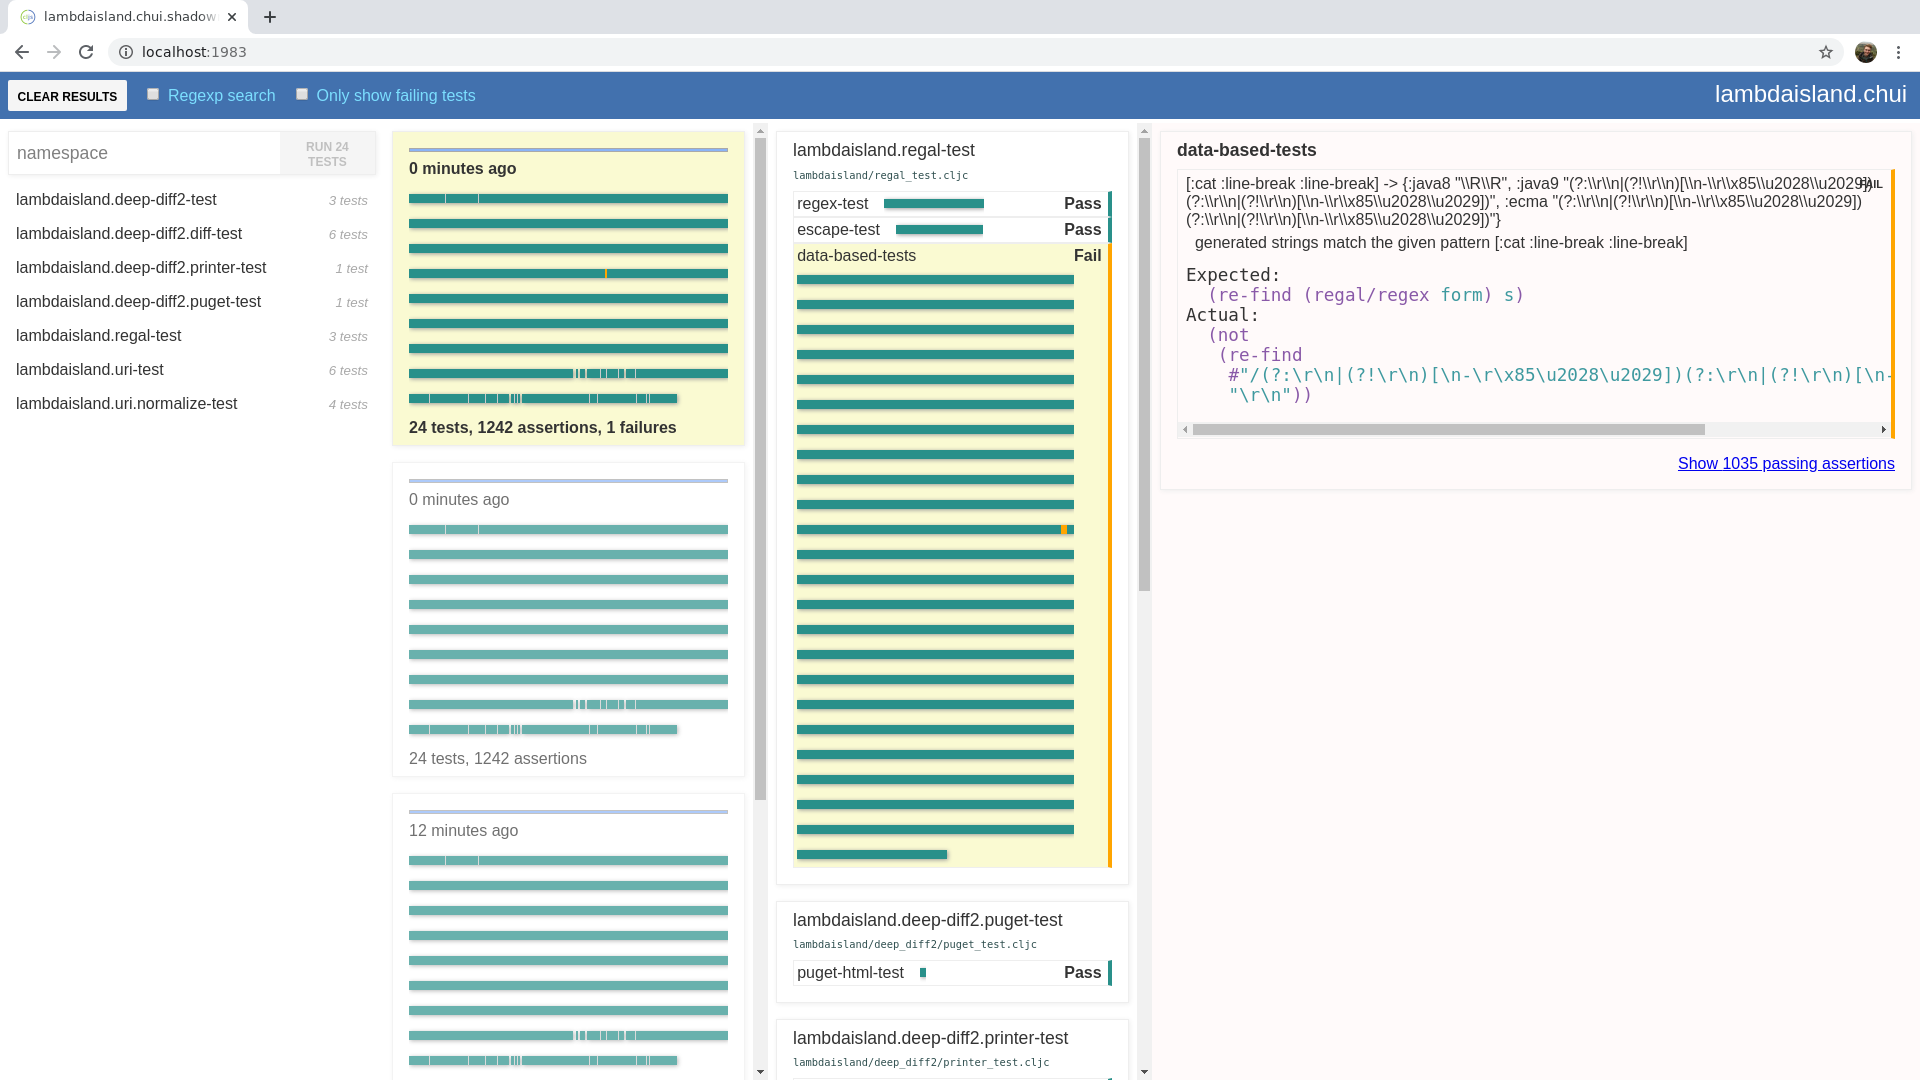The image size is (1920, 1080).
Task: Click the browser forward arrow
Action: pyautogui.click(x=54, y=52)
